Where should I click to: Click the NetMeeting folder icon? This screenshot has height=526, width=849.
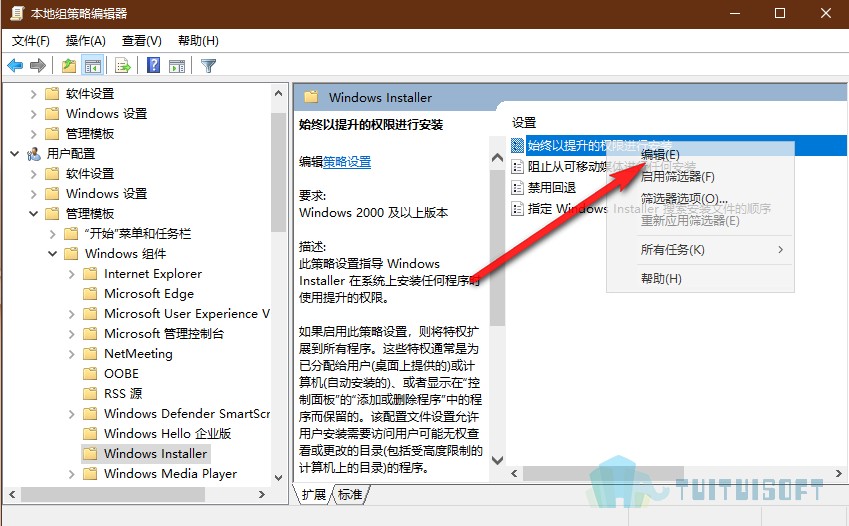(x=90, y=354)
